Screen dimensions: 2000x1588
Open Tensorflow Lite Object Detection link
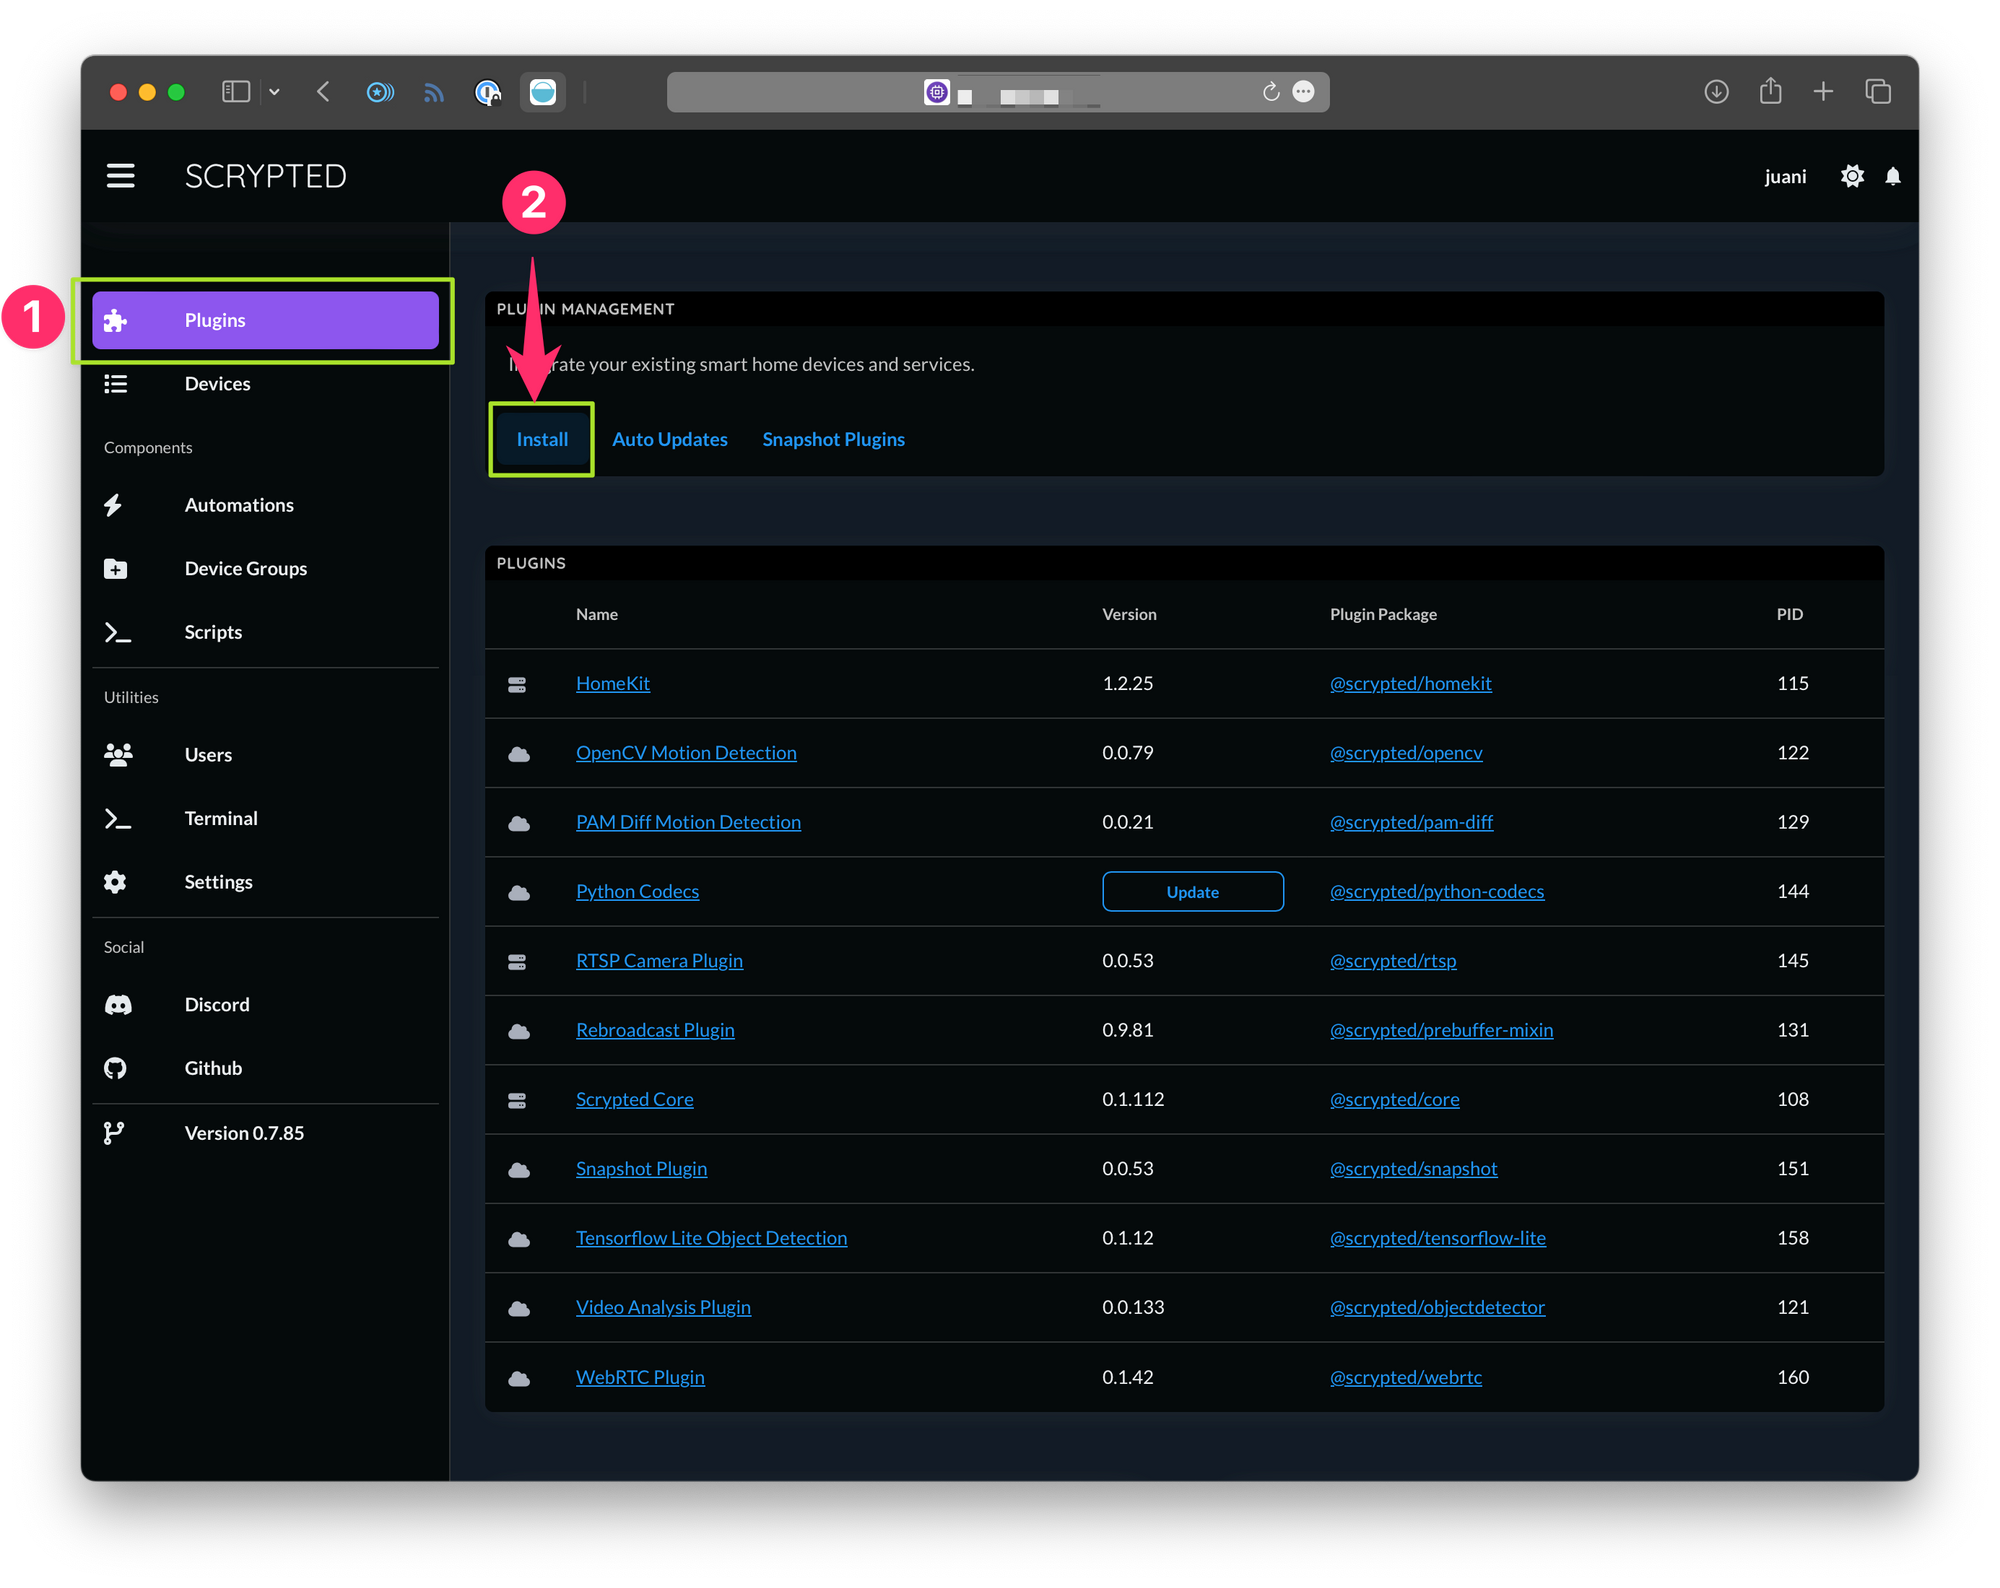pos(711,1238)
